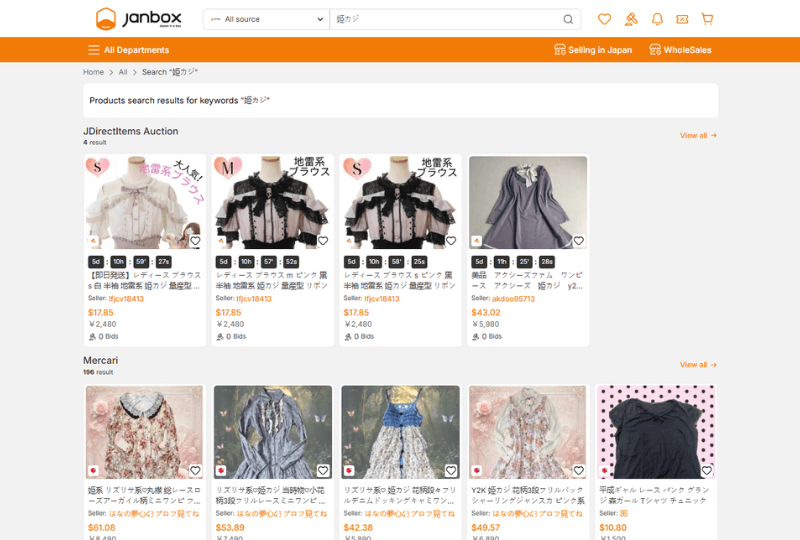
Task: Open the All Departments menu
Action: 129,50
